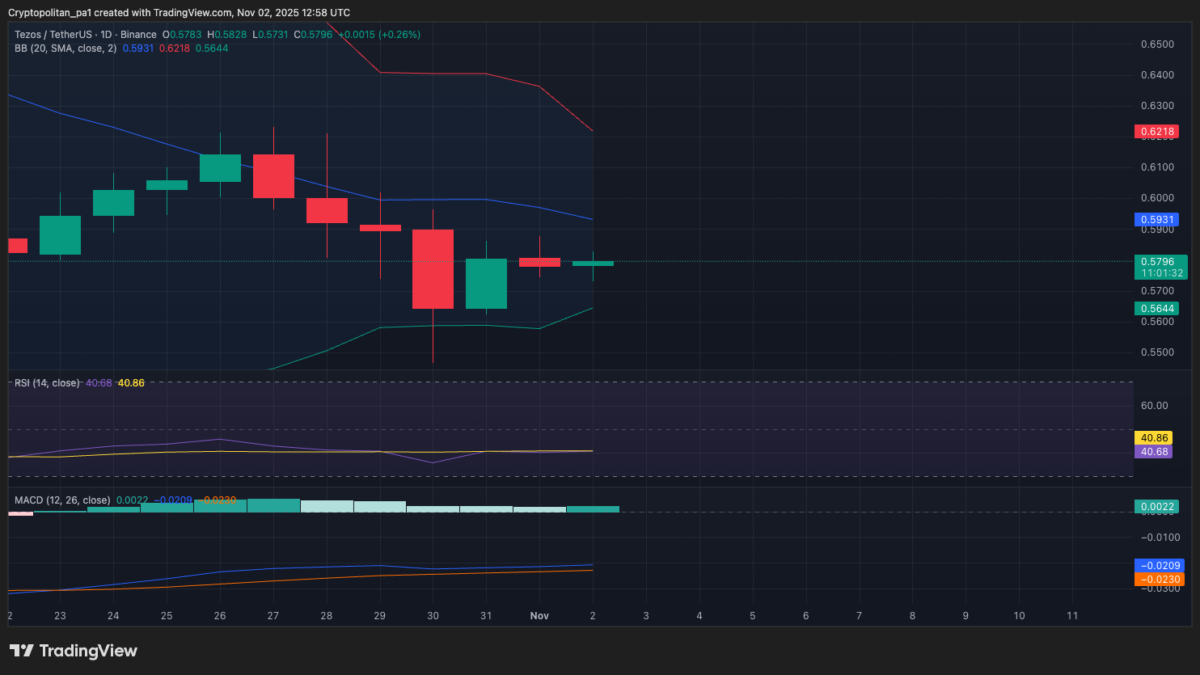The width and height of the screenshot is (1200, 675).
Task: Click the orange -0.0230 MACD signal tag
Action: [x=1159, y=579]
